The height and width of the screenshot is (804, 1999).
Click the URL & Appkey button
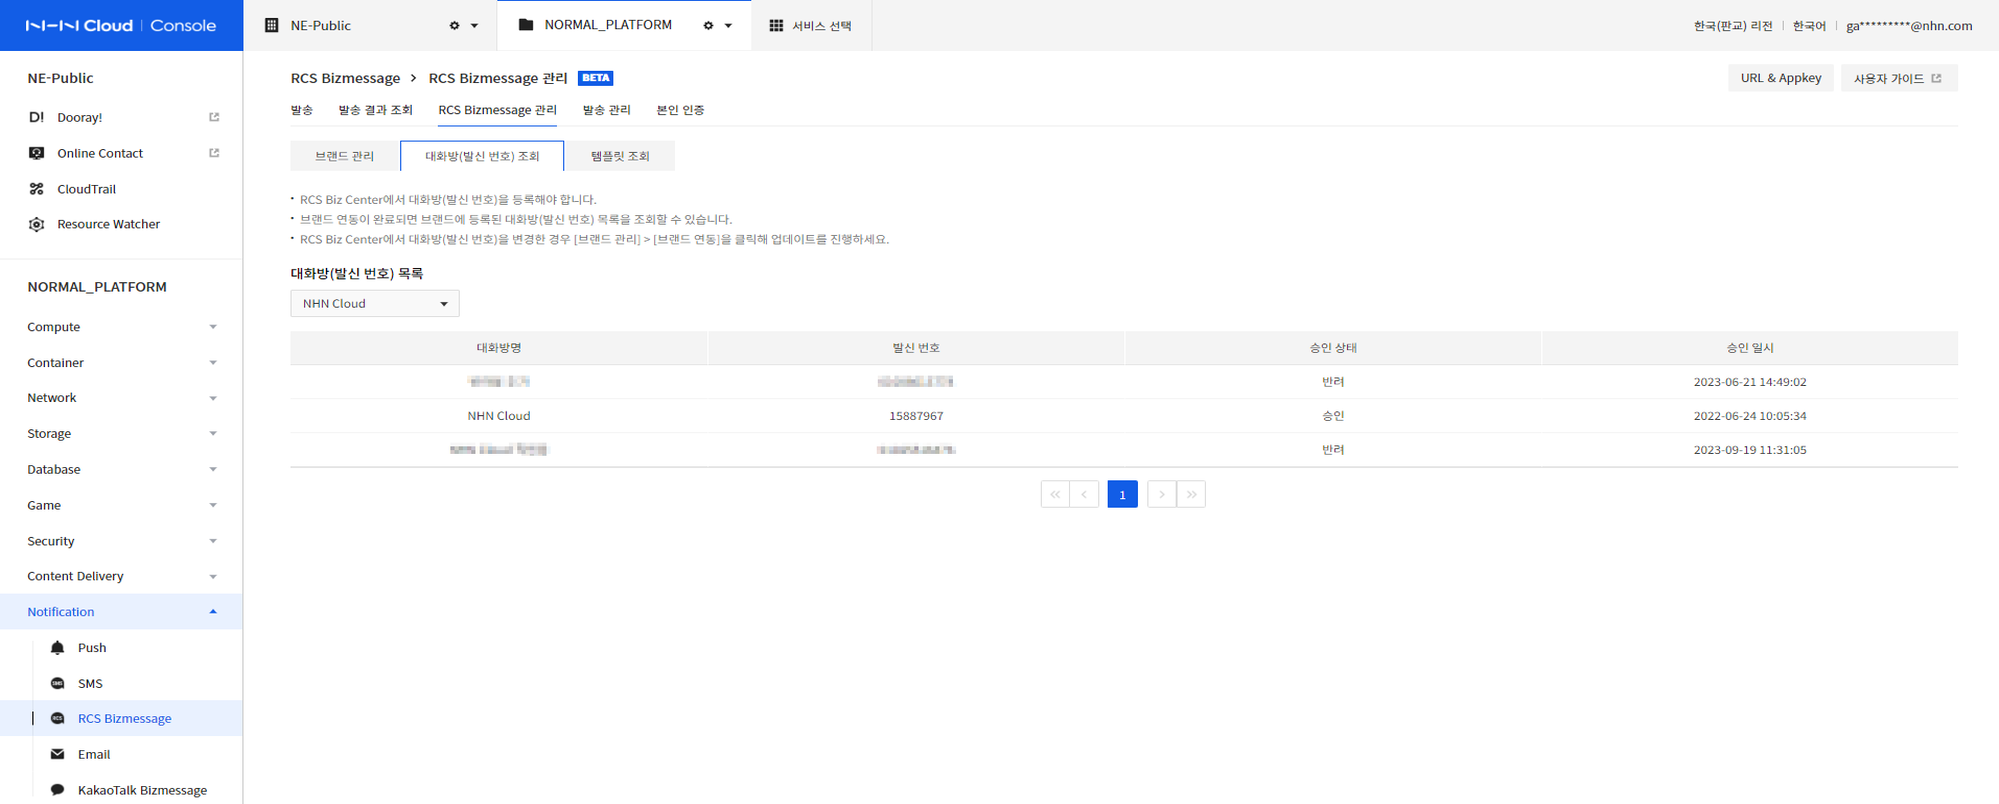pyautogui.click(x=1780, y=78)
